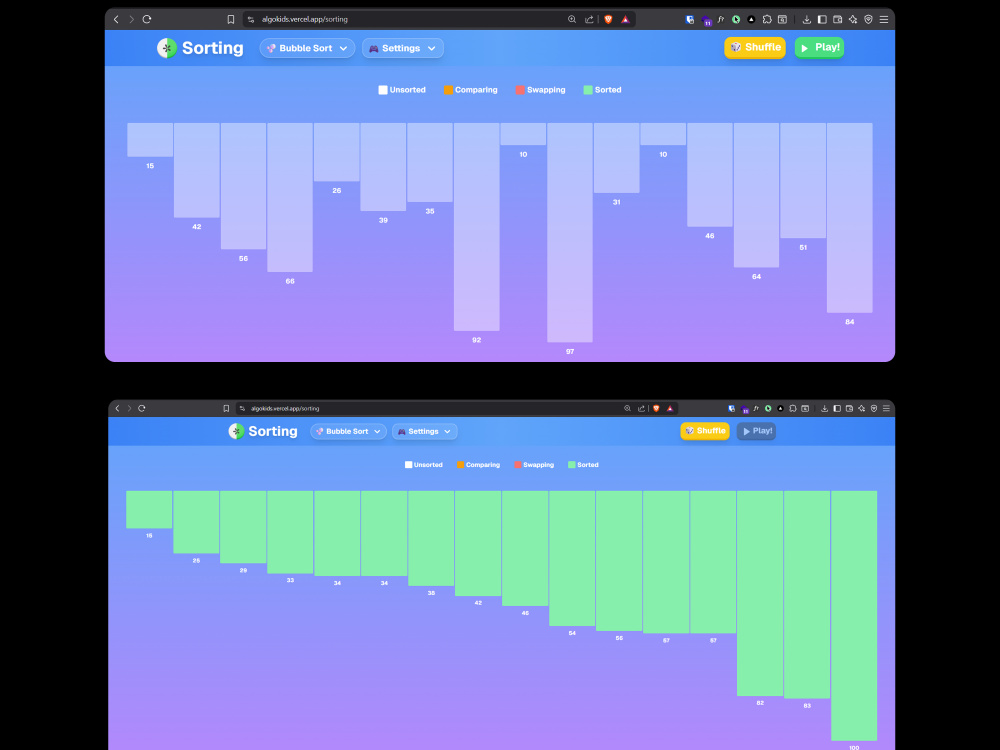
Task: Click the green bar labeled 100 in bottom window
Action: point(854,615)
